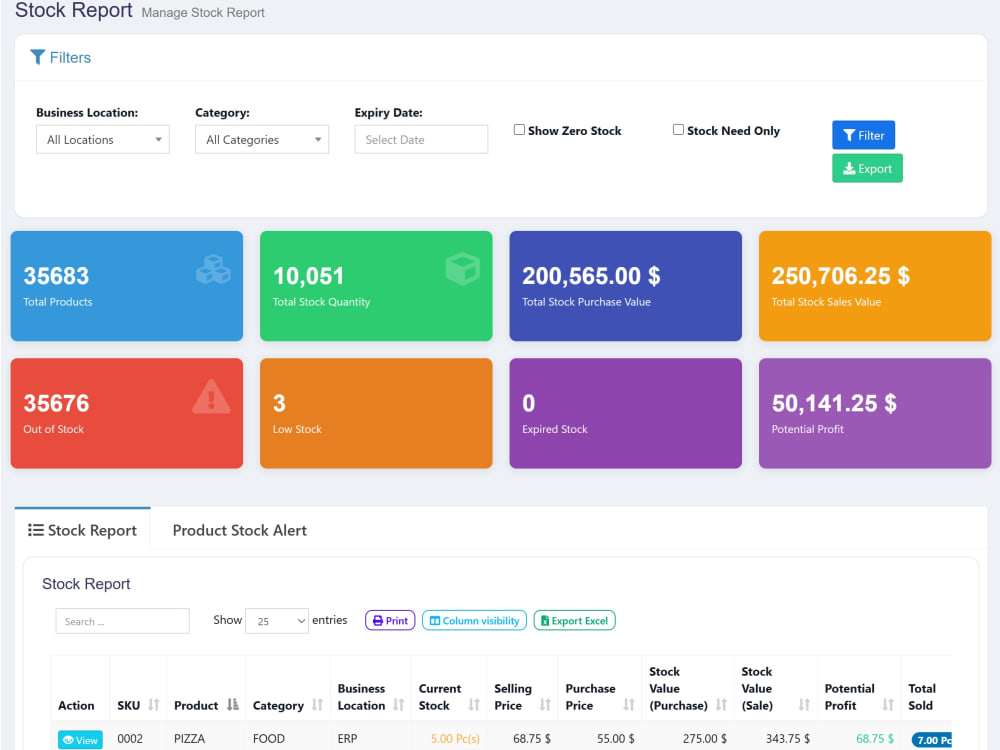Click the green Export button

tap(867, 168)
